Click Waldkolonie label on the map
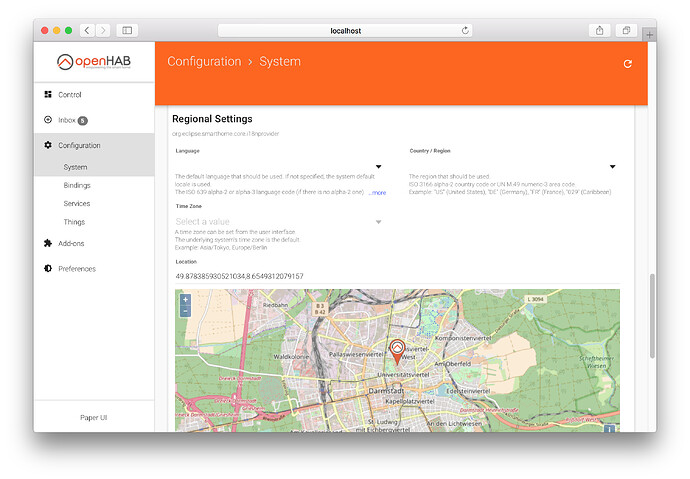The width and height of the screenshot is (690, 479). click(x=291, y=357)
